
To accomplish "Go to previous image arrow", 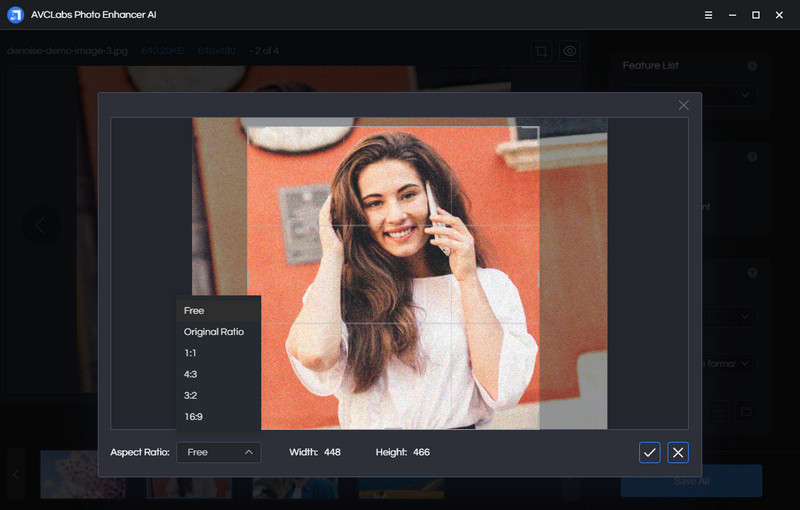I will click(40, 225).
